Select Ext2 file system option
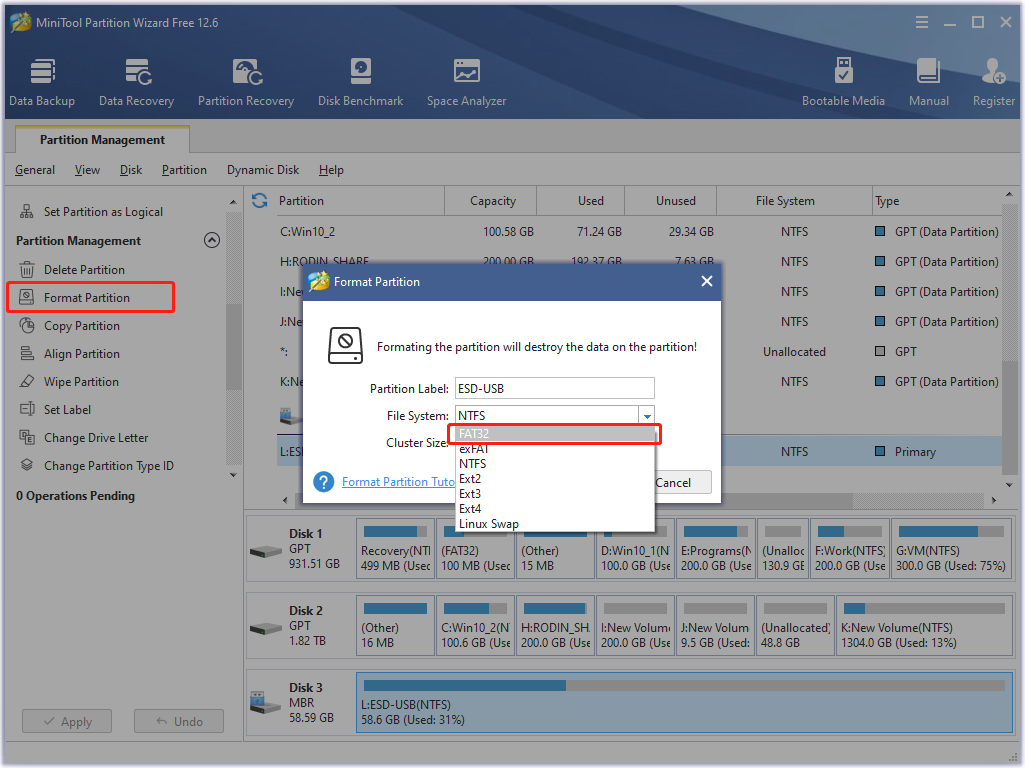Viewport: 1025px width, 768px height. pyautogui.click(x=554, y=479)
